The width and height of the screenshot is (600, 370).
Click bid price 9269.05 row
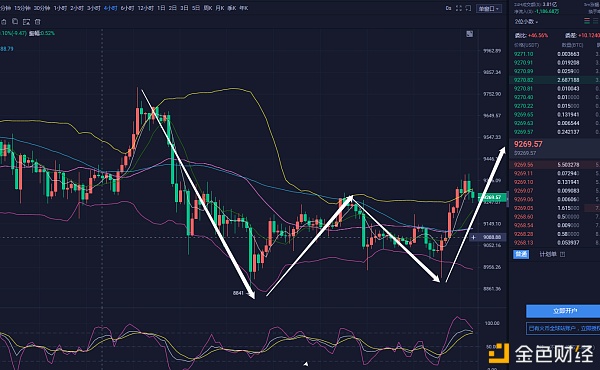click(x=554, y=208)
